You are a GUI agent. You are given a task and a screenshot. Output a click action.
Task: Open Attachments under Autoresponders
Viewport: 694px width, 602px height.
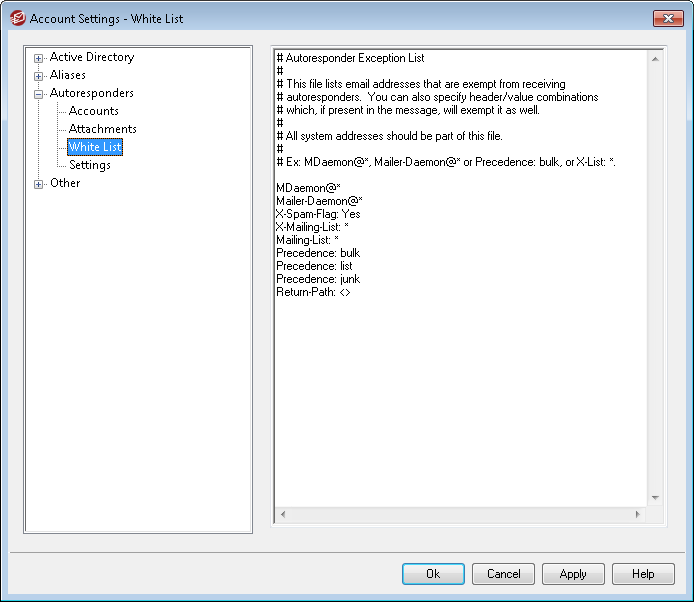(x=103, y=129)
